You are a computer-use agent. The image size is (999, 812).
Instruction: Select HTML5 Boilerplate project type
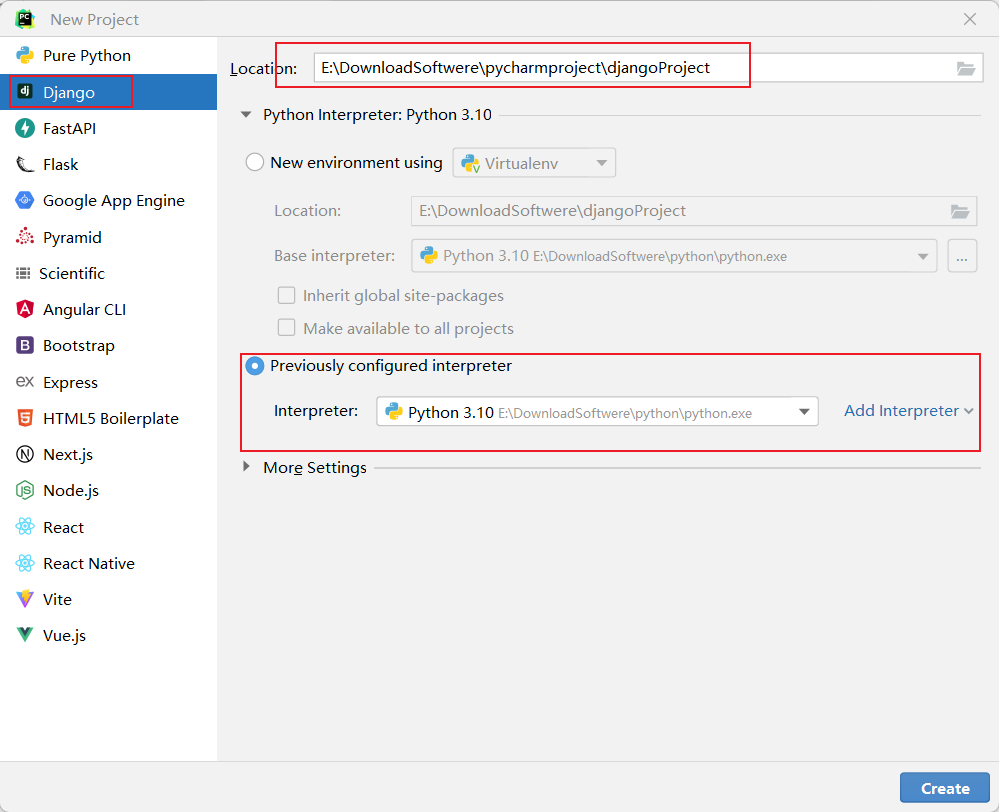tap(108, 418)
